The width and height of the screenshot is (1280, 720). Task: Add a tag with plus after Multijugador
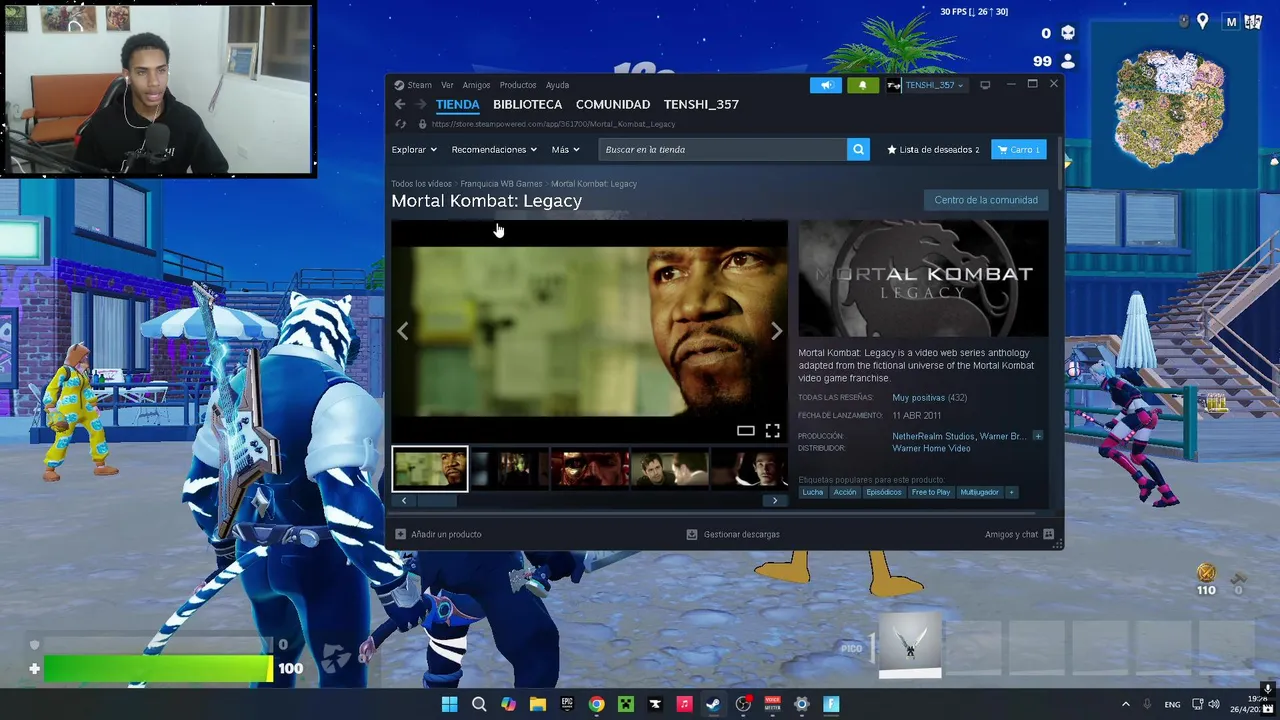pos(1011,492)
